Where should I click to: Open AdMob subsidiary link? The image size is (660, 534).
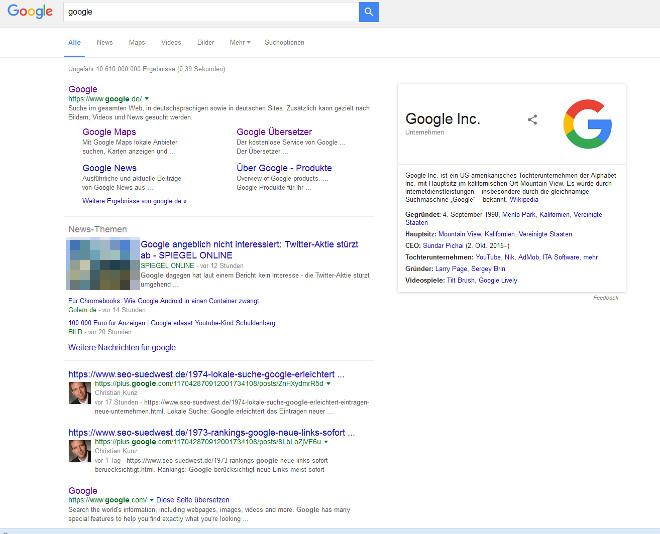528,257
